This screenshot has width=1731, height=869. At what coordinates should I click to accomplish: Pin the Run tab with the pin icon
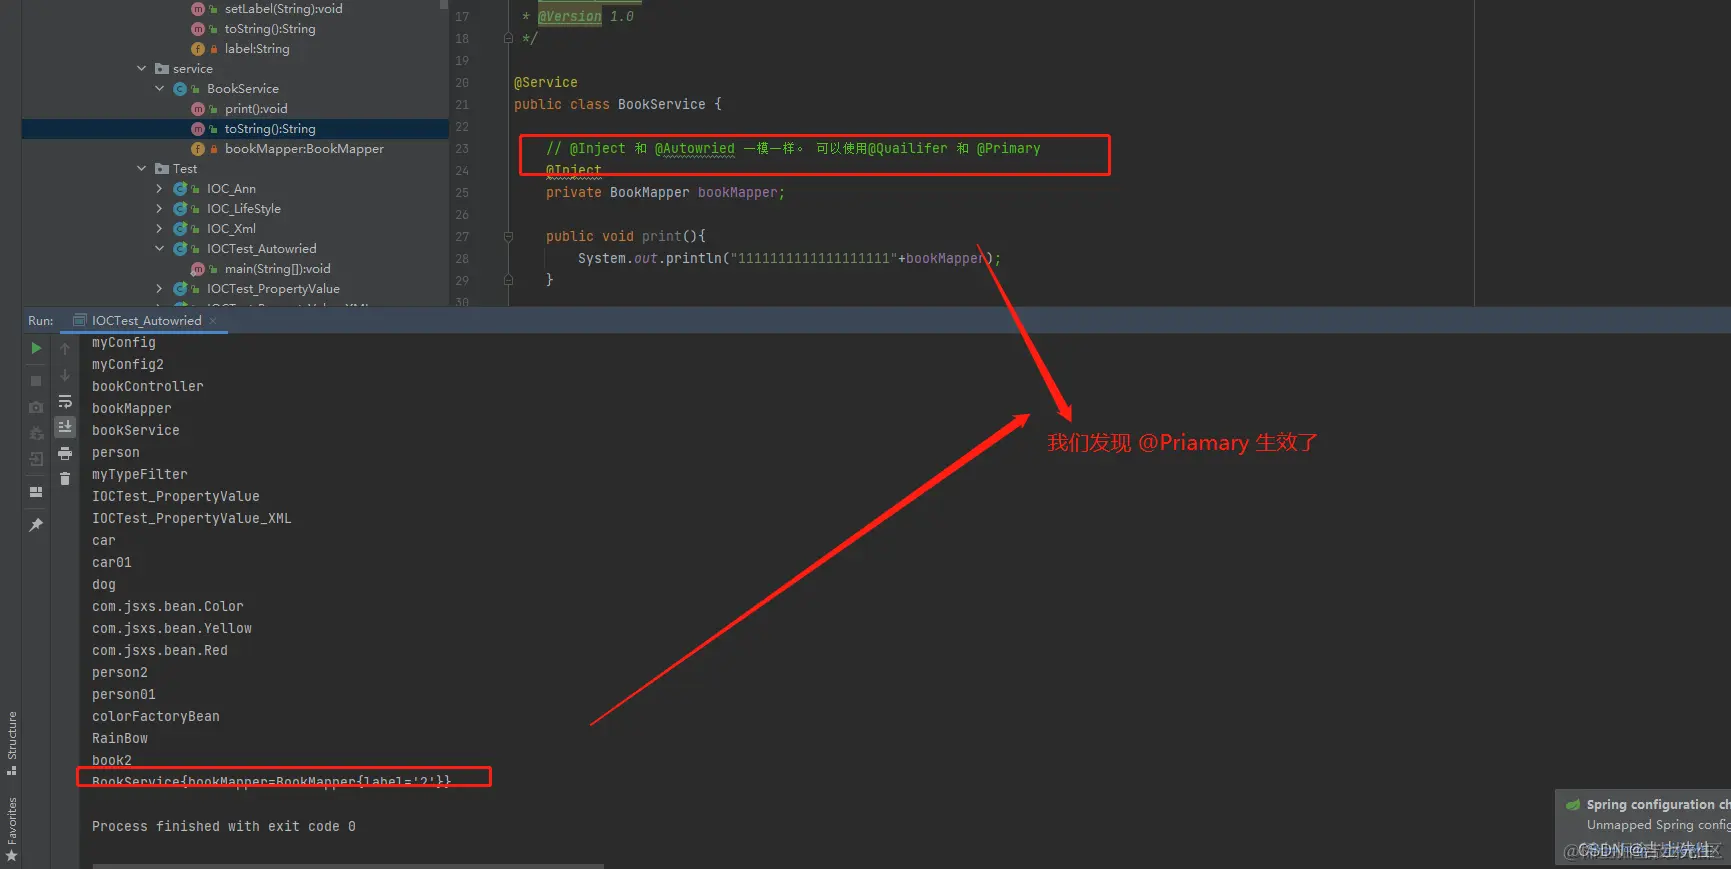(x=36, y=525)
